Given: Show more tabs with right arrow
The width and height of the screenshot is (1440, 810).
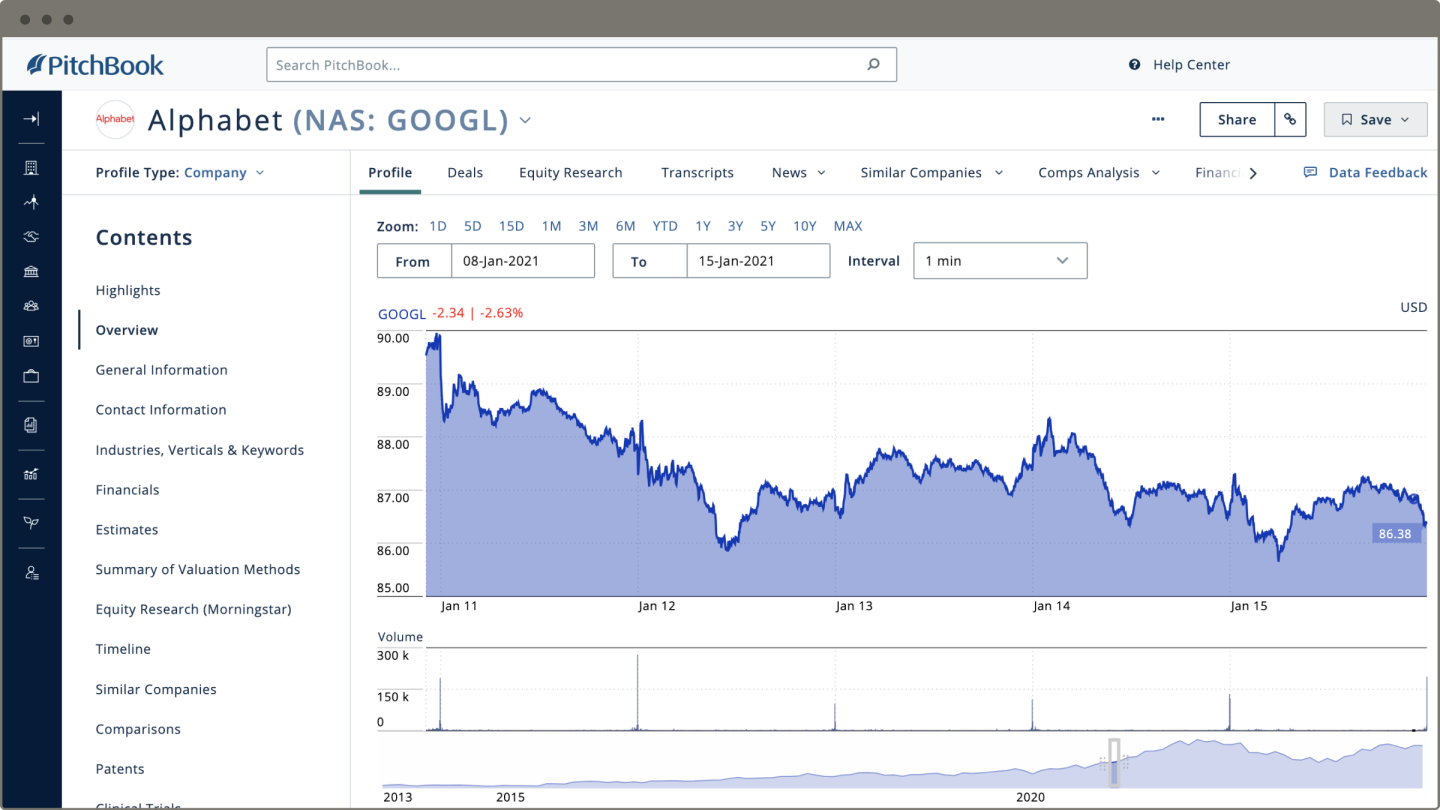Looking at the screenshot, I should [x=1253, y=173].
